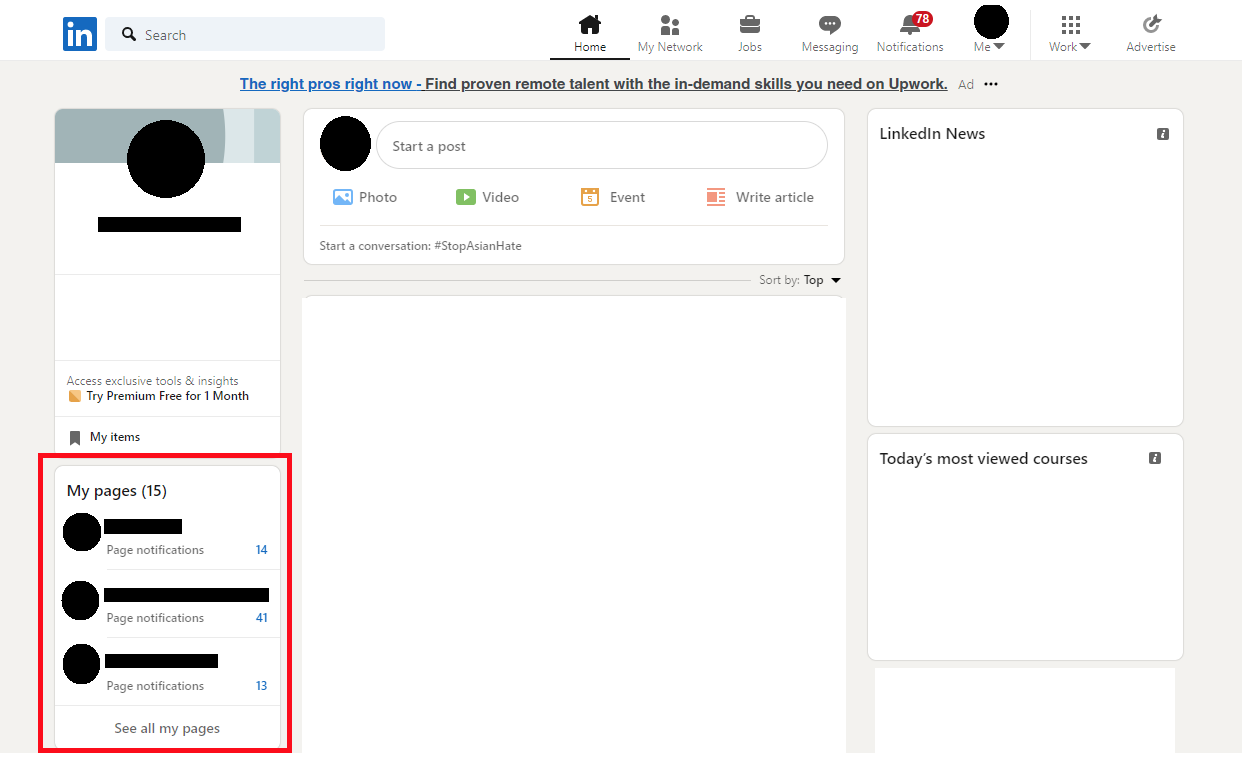
Task: Click My pages (15) heading
Action: (x=117, y=490)
